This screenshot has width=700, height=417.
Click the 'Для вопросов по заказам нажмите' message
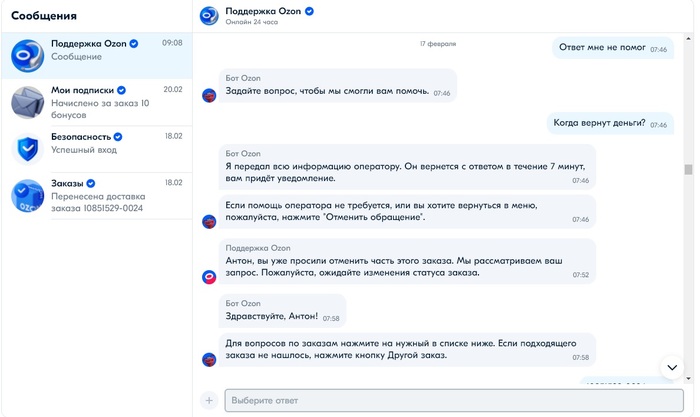(407, 350)
